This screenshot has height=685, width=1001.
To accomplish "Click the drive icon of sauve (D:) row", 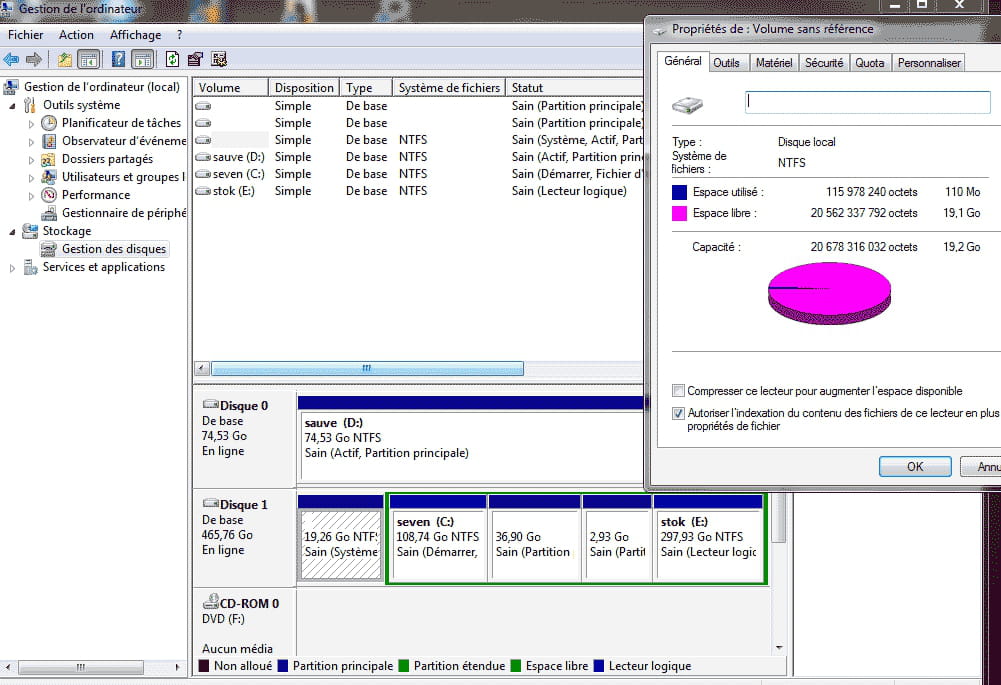I will pos(203,157).
